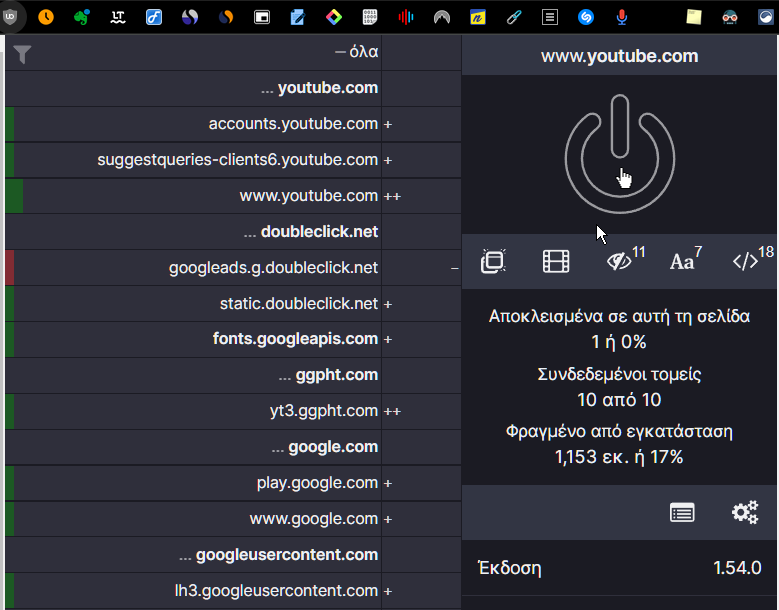Open the LanguageTool LT extension icon
Viewport: 779px width, 610px height.
[118, 17]
